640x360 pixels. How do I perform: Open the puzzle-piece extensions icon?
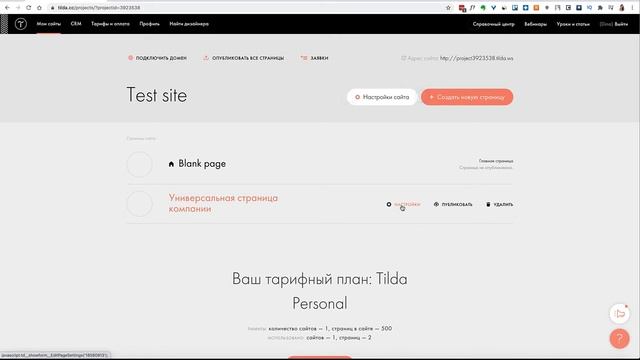[600, 7]
